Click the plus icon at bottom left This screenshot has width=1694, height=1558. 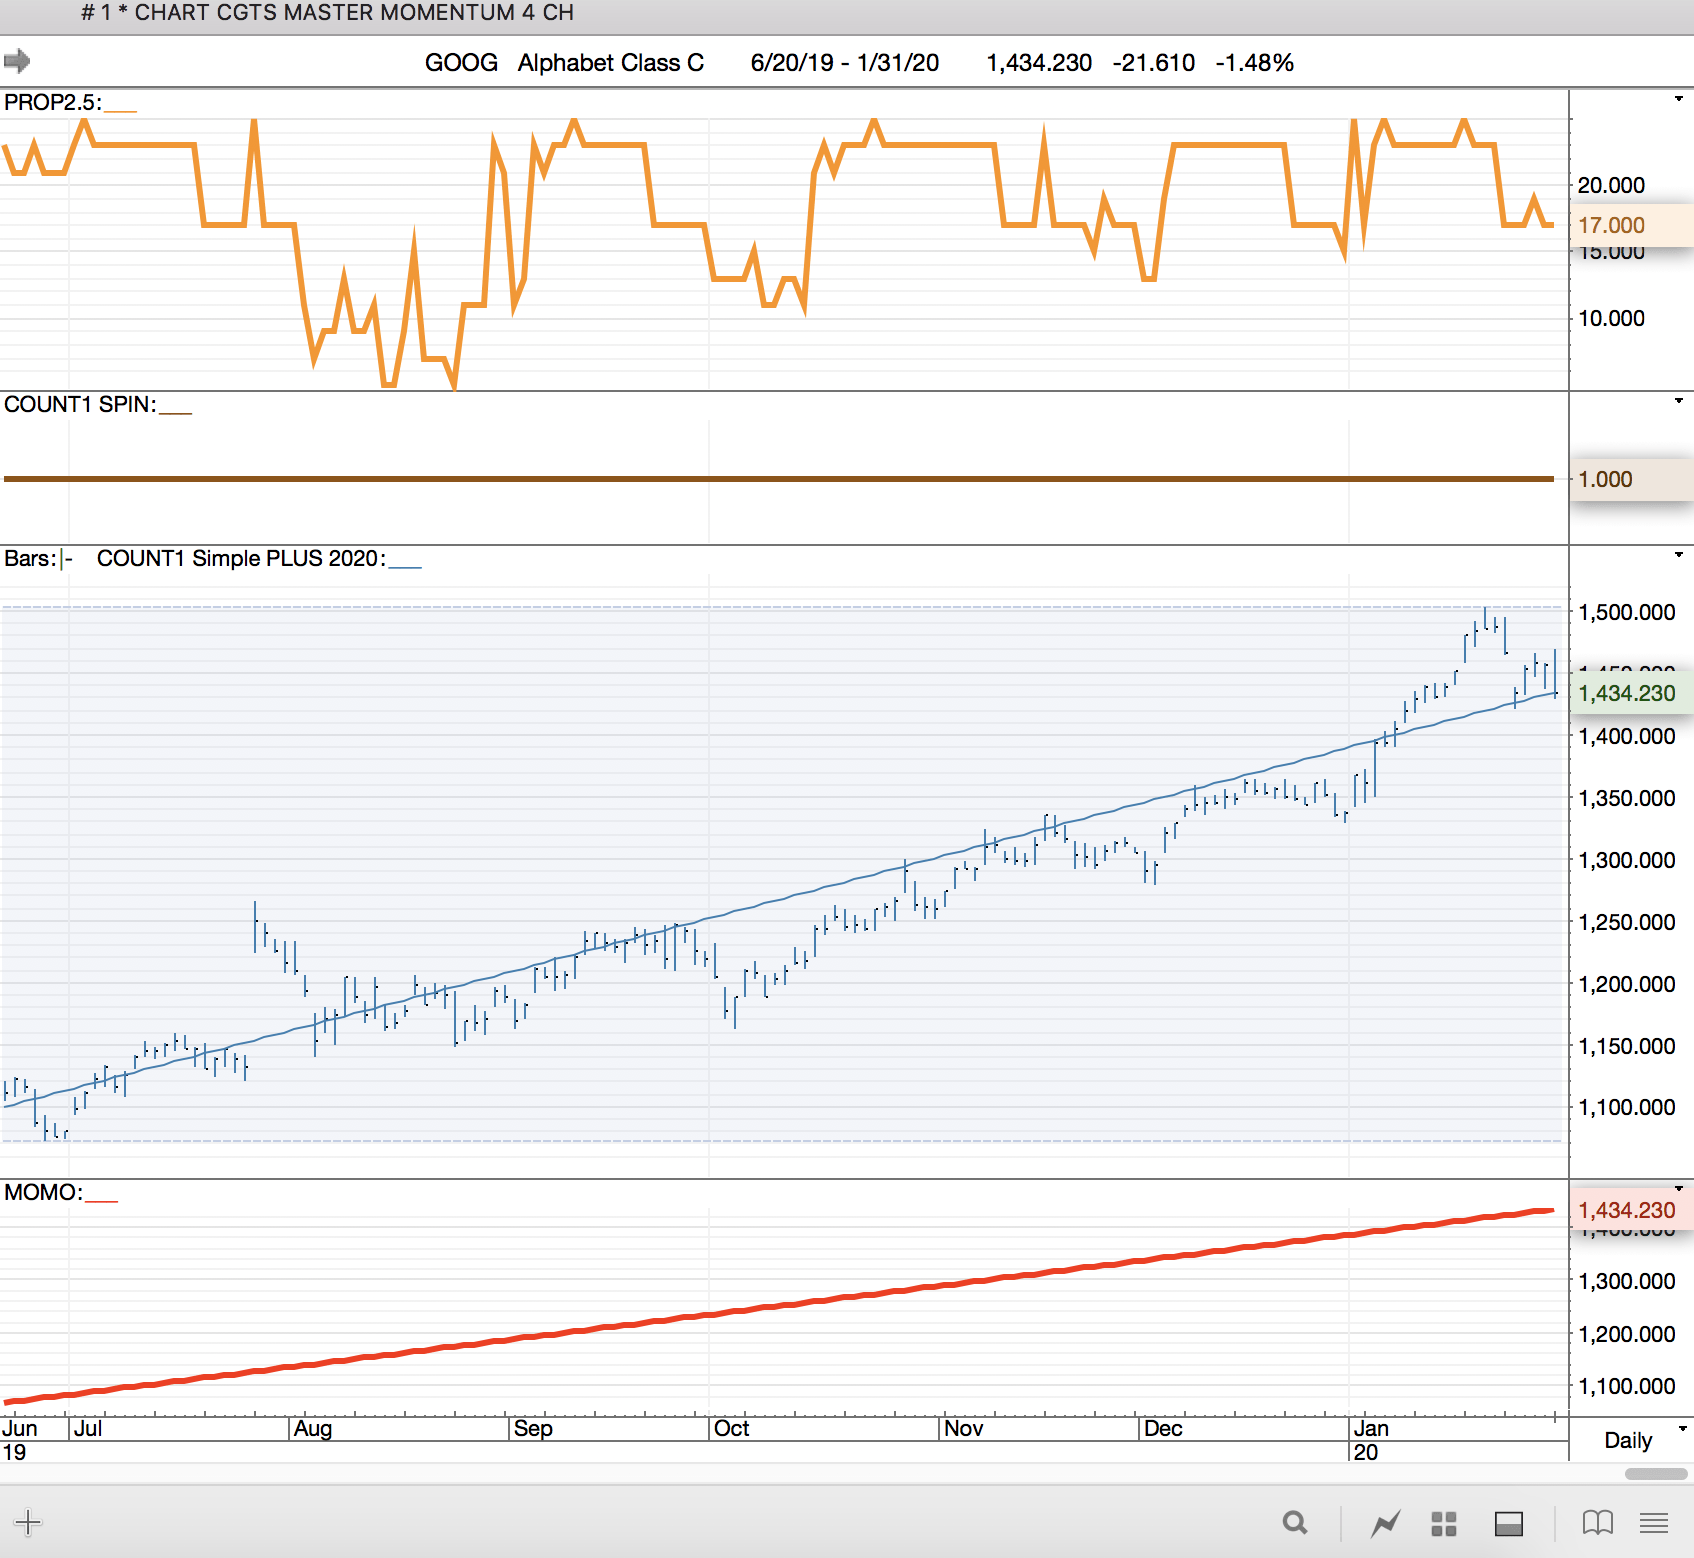28,1523
